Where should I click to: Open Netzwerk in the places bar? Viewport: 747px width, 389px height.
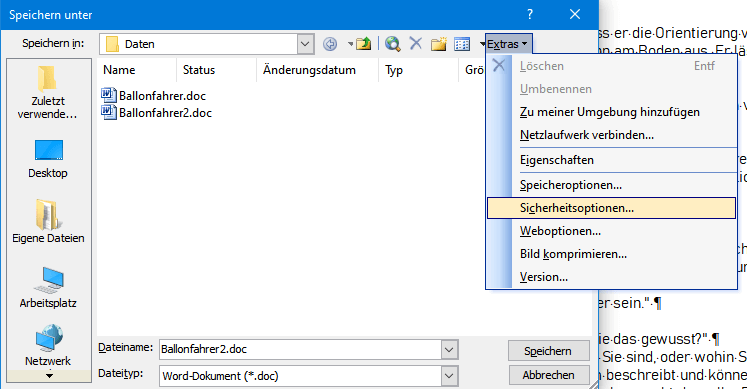48,345
